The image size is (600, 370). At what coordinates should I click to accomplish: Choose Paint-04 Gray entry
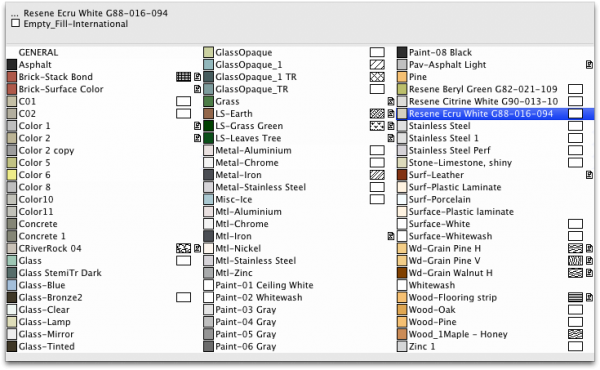246,322
